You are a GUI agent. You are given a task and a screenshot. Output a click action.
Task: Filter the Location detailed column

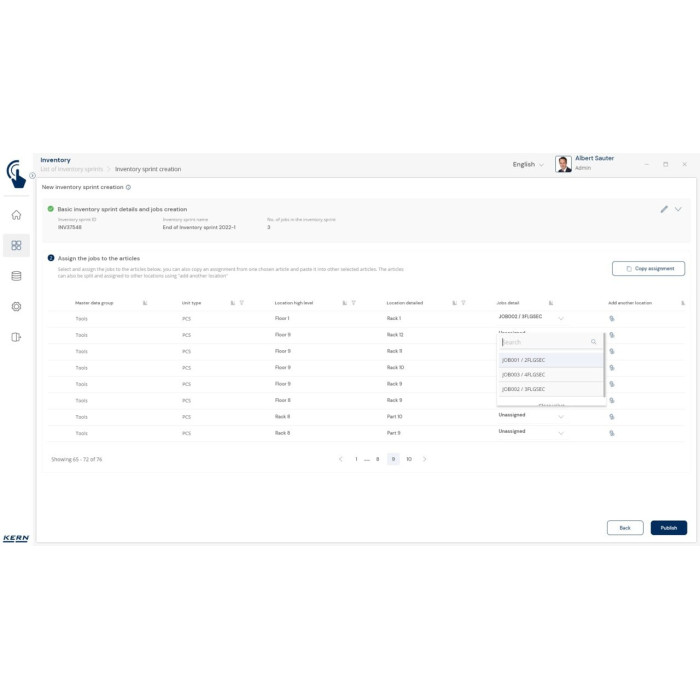(463, 303)
